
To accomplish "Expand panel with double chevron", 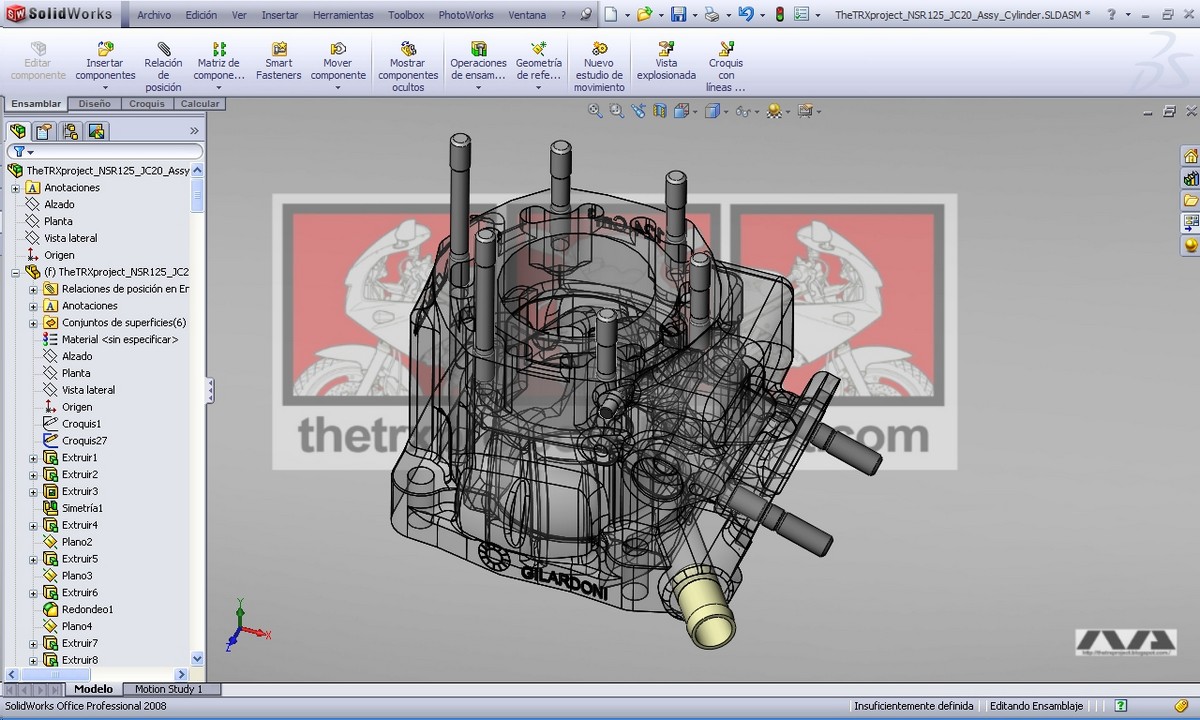I will [x=194, y=131].
